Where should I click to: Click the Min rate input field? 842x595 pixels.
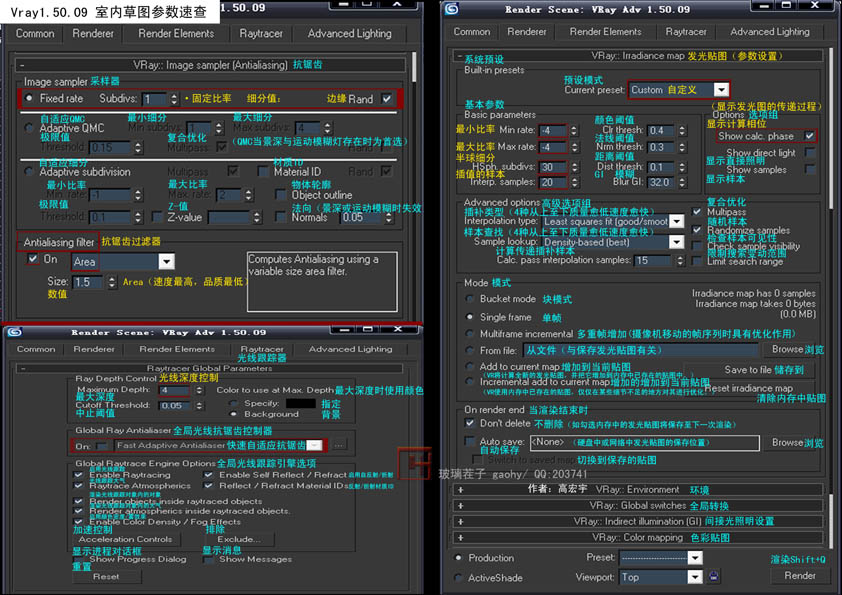pos(553,130)
